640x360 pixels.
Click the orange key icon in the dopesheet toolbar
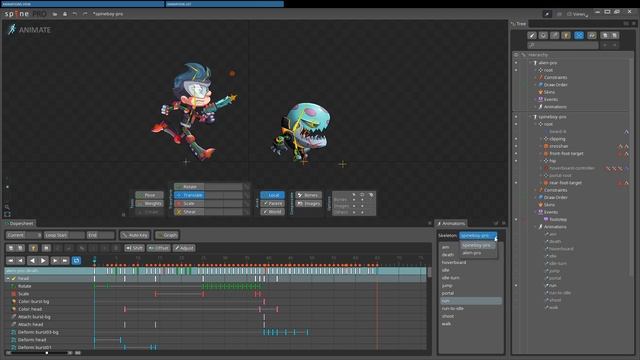pyautogui.click(x=33, y=248)
